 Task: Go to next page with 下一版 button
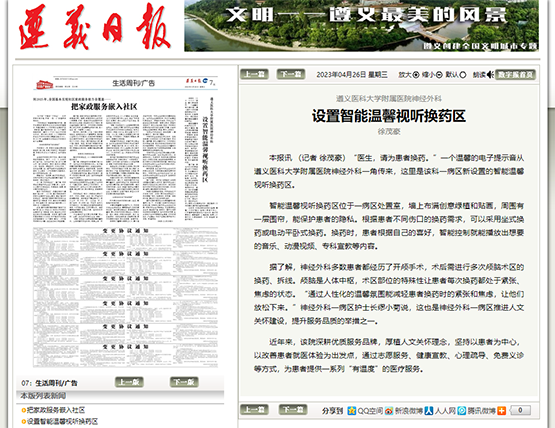point(184,382)
